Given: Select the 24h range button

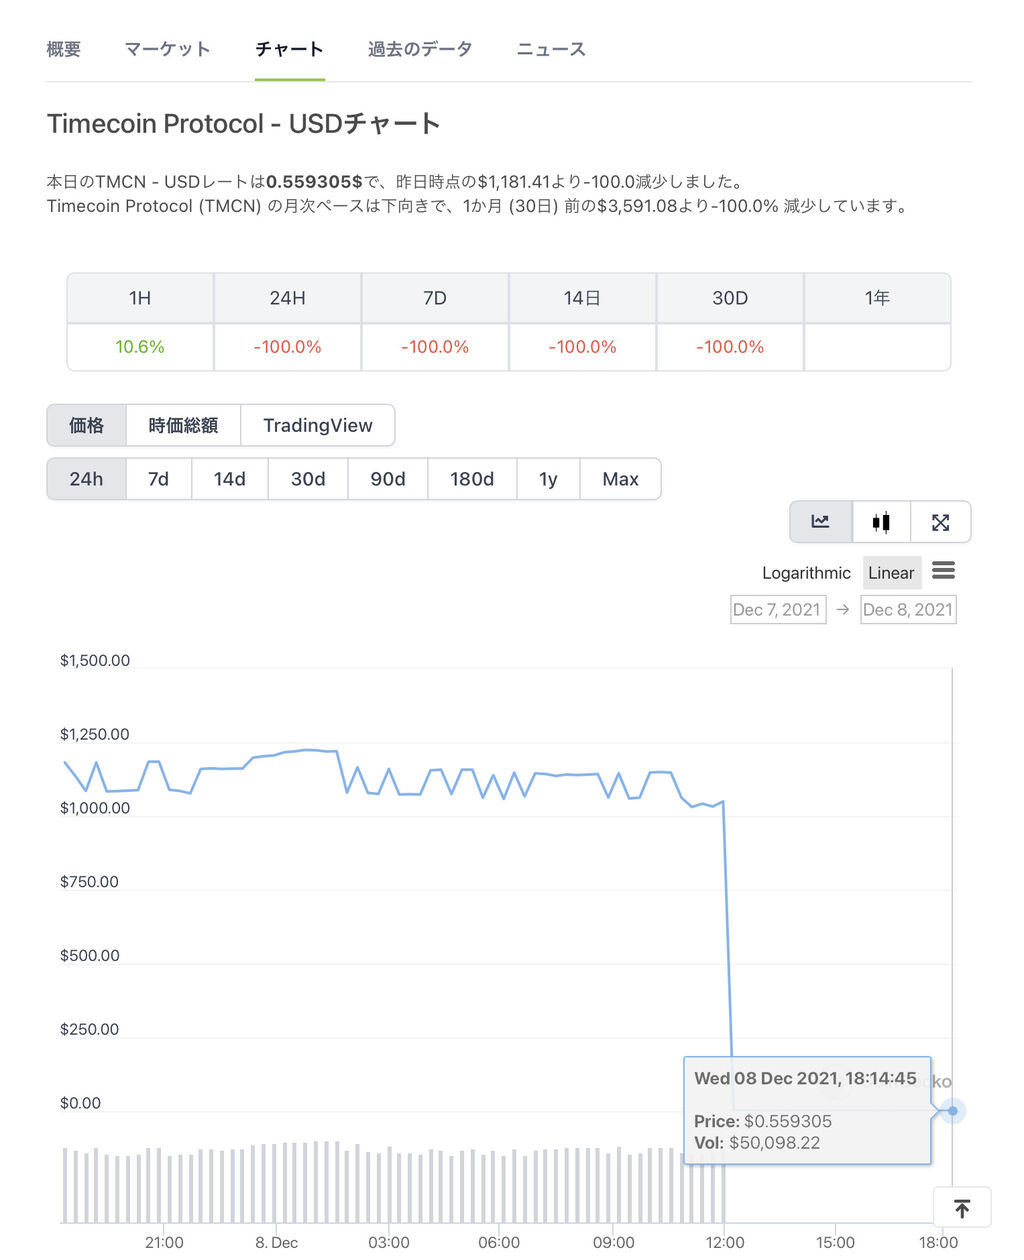Looking at the screenshot, I should click(x=86, y=479).
